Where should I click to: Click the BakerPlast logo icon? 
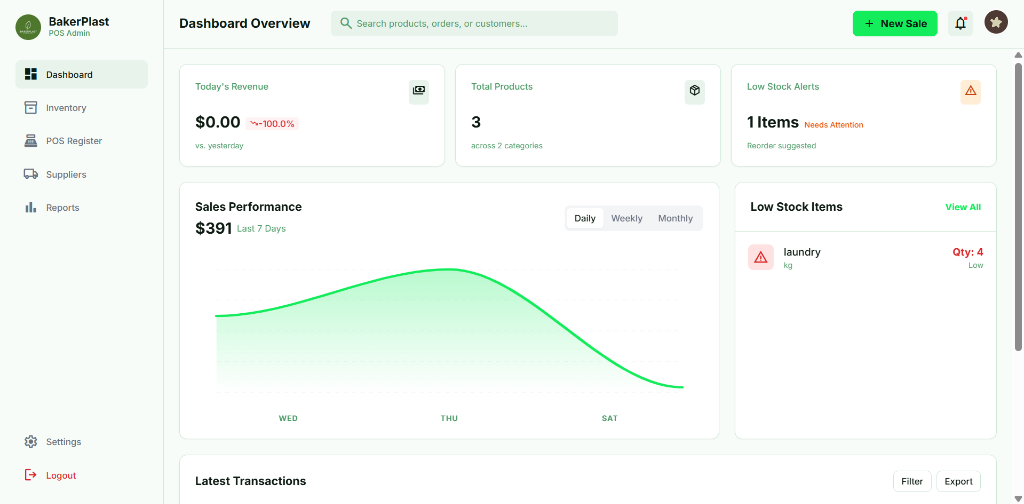28,27
